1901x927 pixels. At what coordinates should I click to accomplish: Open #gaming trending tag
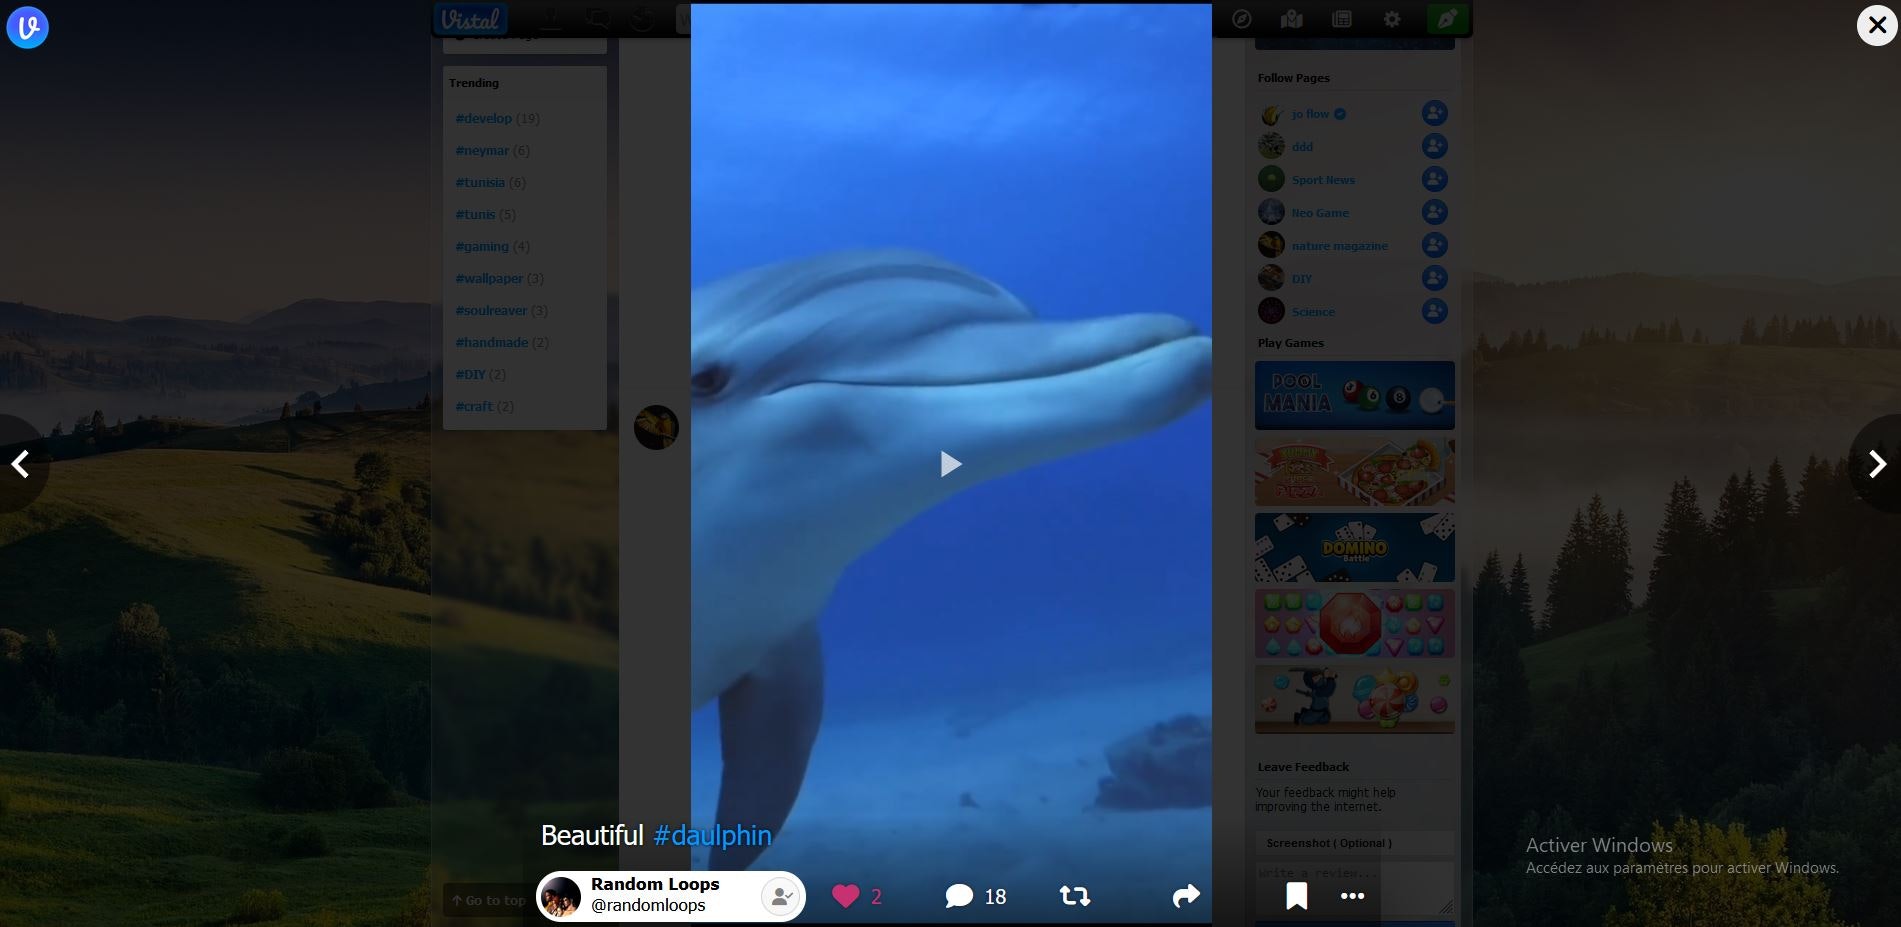tap(482, 246)
